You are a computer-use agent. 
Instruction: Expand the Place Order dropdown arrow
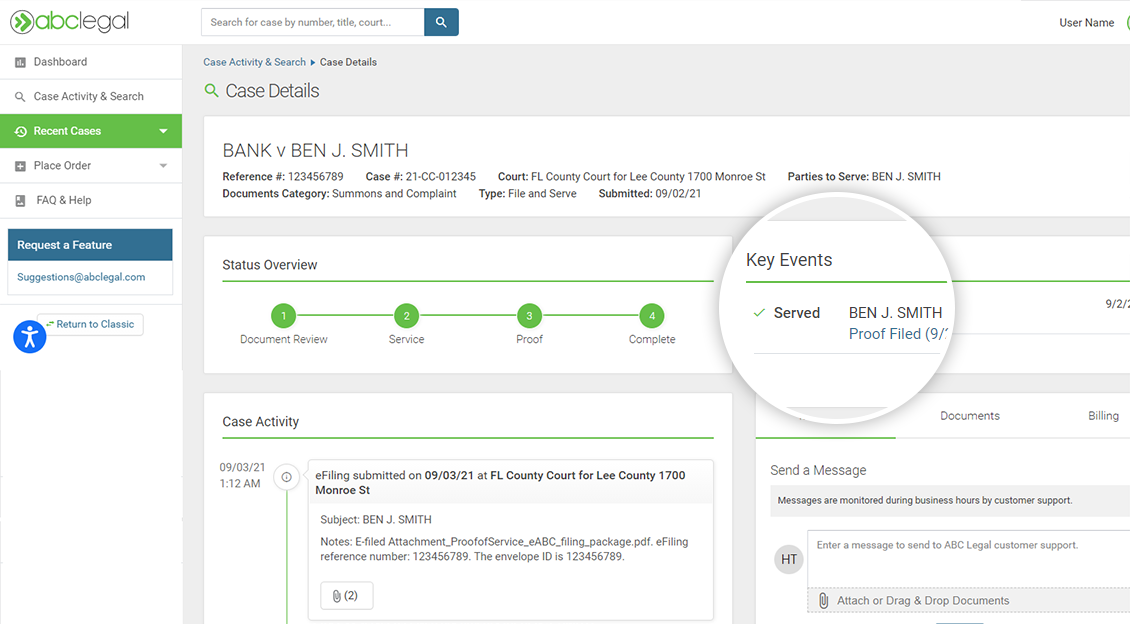163,166
